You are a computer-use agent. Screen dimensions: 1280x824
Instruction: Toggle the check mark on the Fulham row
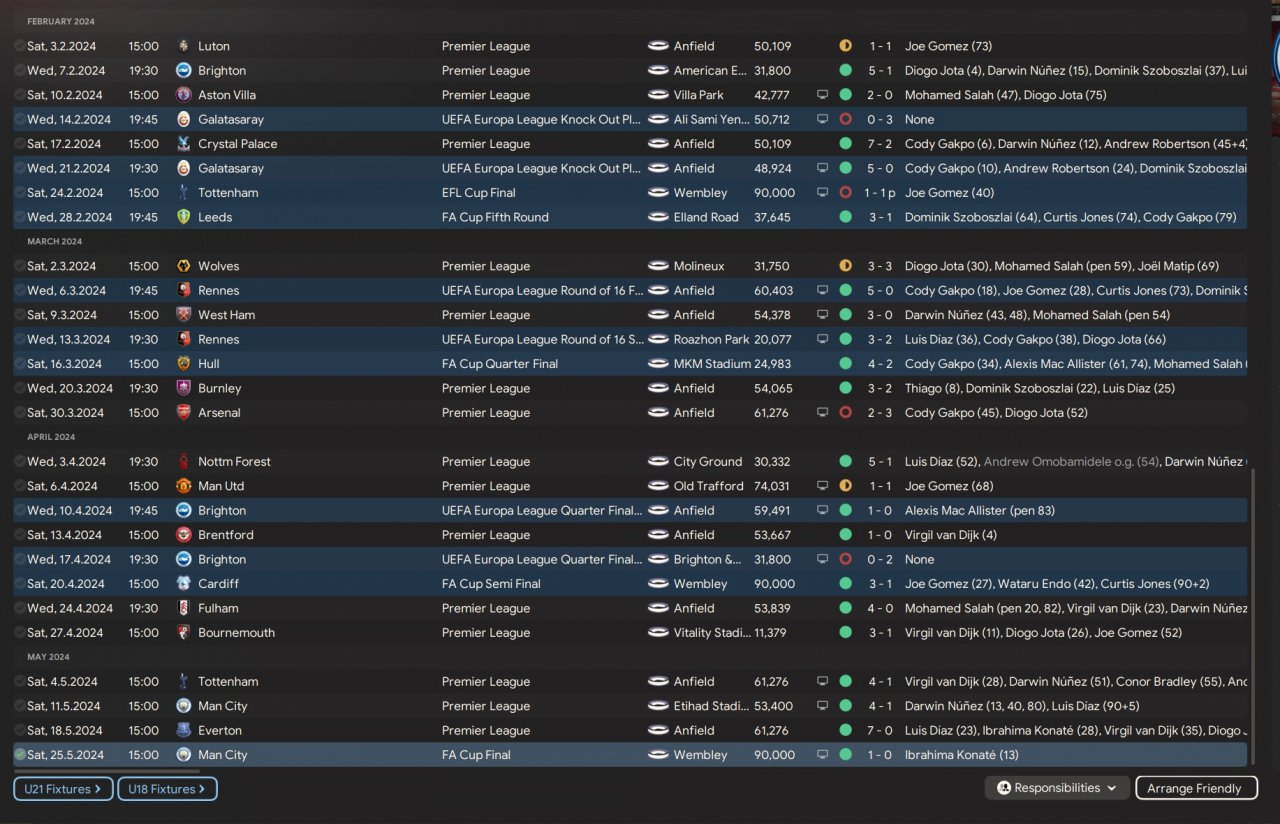20,608
